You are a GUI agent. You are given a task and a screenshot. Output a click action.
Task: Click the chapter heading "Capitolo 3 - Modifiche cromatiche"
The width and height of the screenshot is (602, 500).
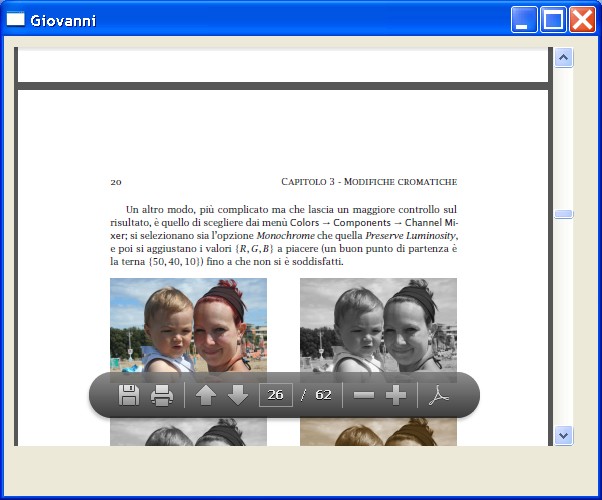369,182
